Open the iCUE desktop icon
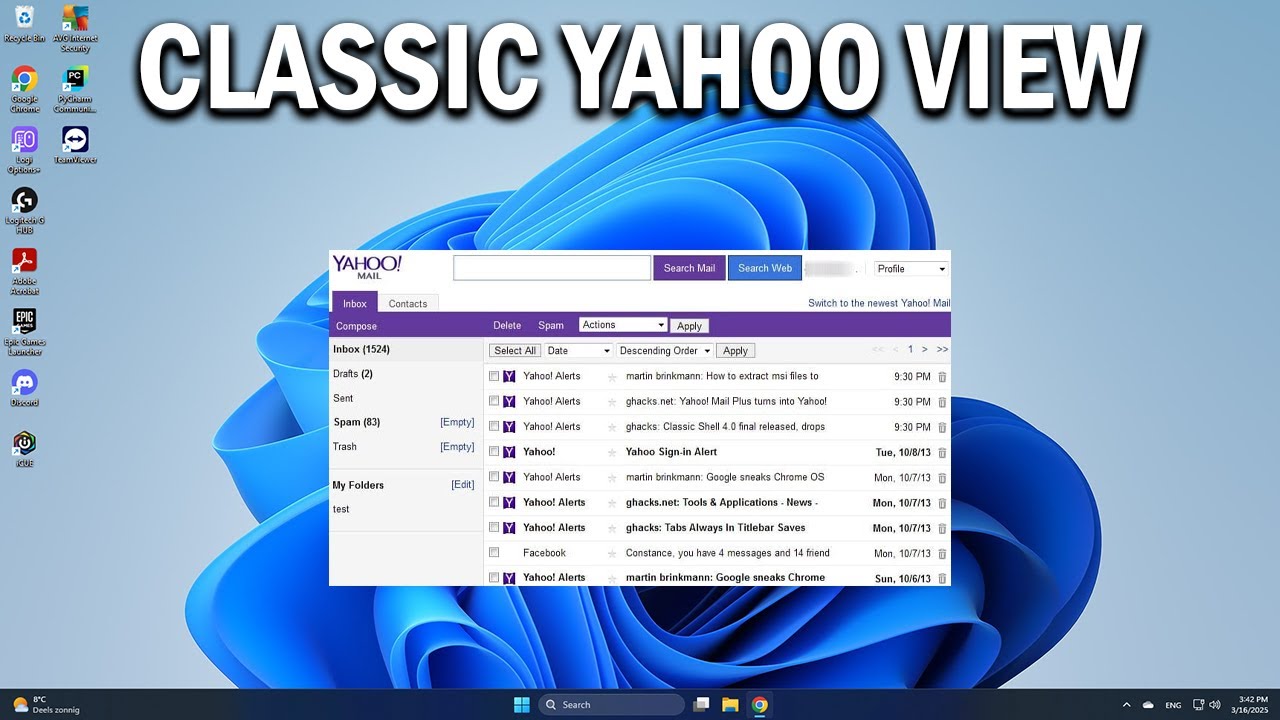Viewport: 1280px width, 720px height. [x=24, y=448]
